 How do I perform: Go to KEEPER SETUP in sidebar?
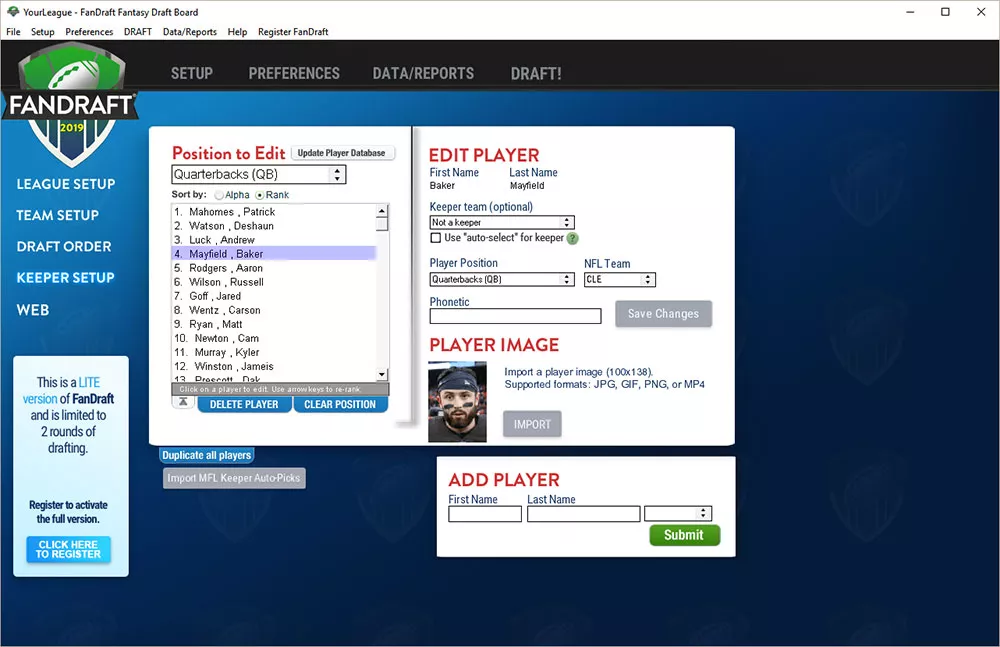[65, 278]
